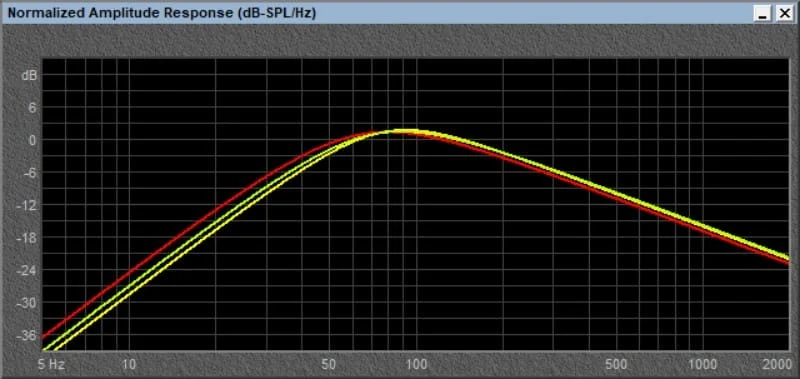800x379 pixels.
Task: Click the 'dB' axis unit label
Action: point(30,75)
